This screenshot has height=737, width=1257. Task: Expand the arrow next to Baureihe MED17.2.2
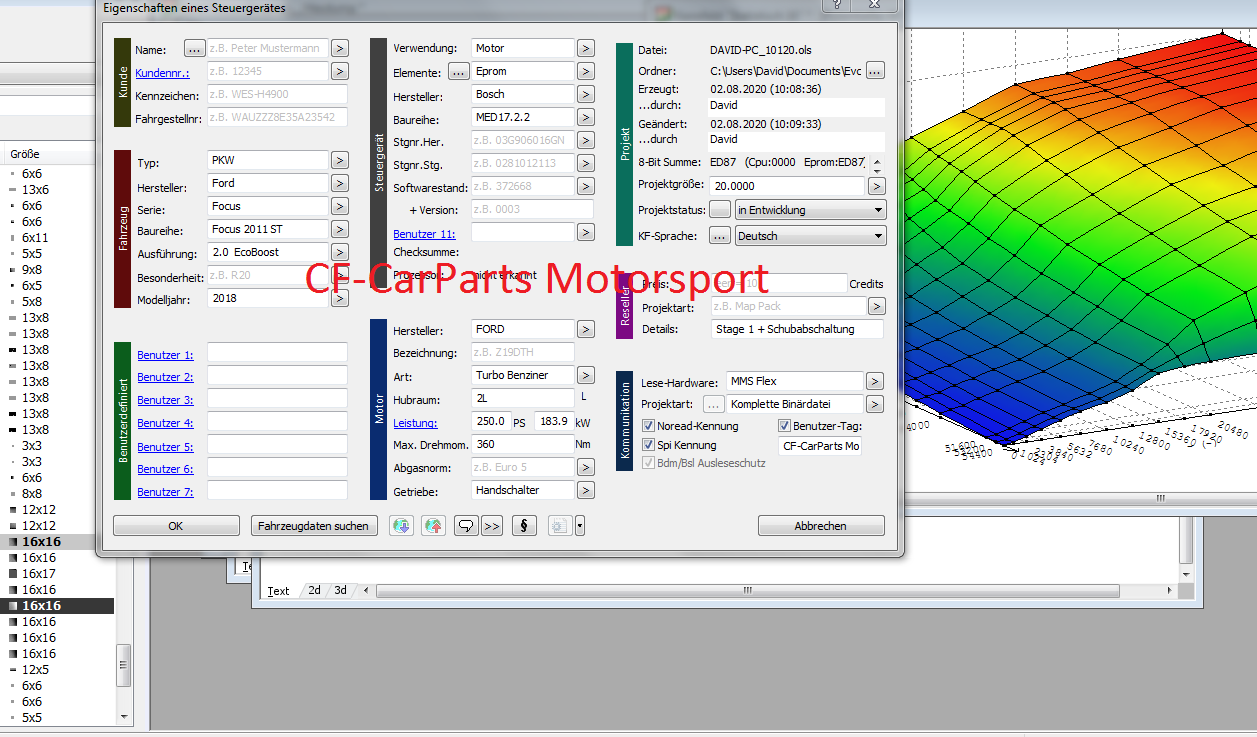point(586,118)
